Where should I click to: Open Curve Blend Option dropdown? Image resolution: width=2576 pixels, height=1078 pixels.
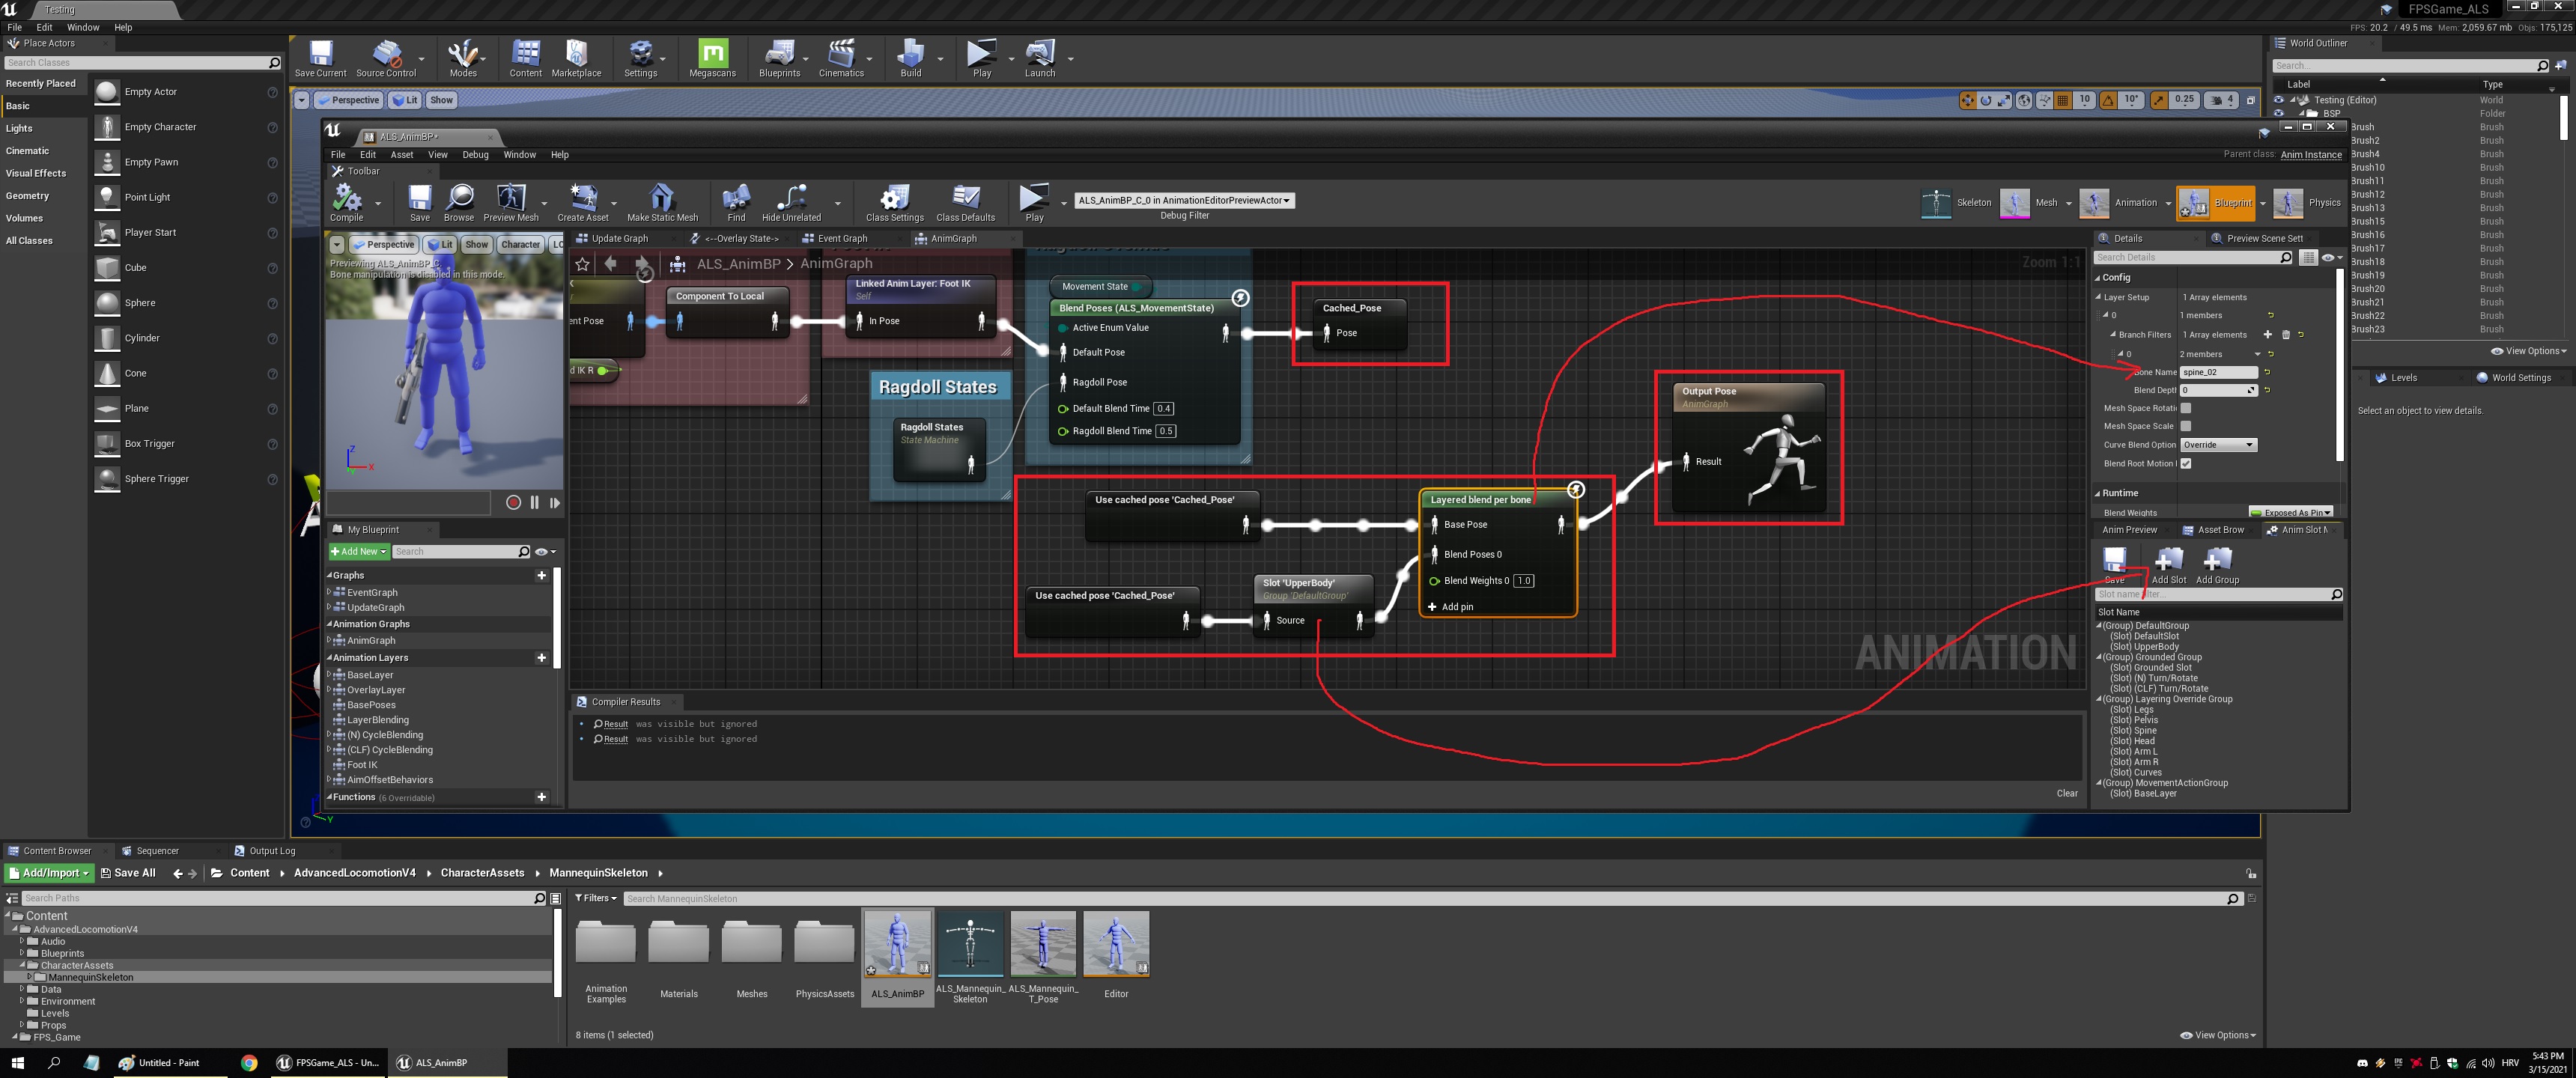pos(2218,445)
